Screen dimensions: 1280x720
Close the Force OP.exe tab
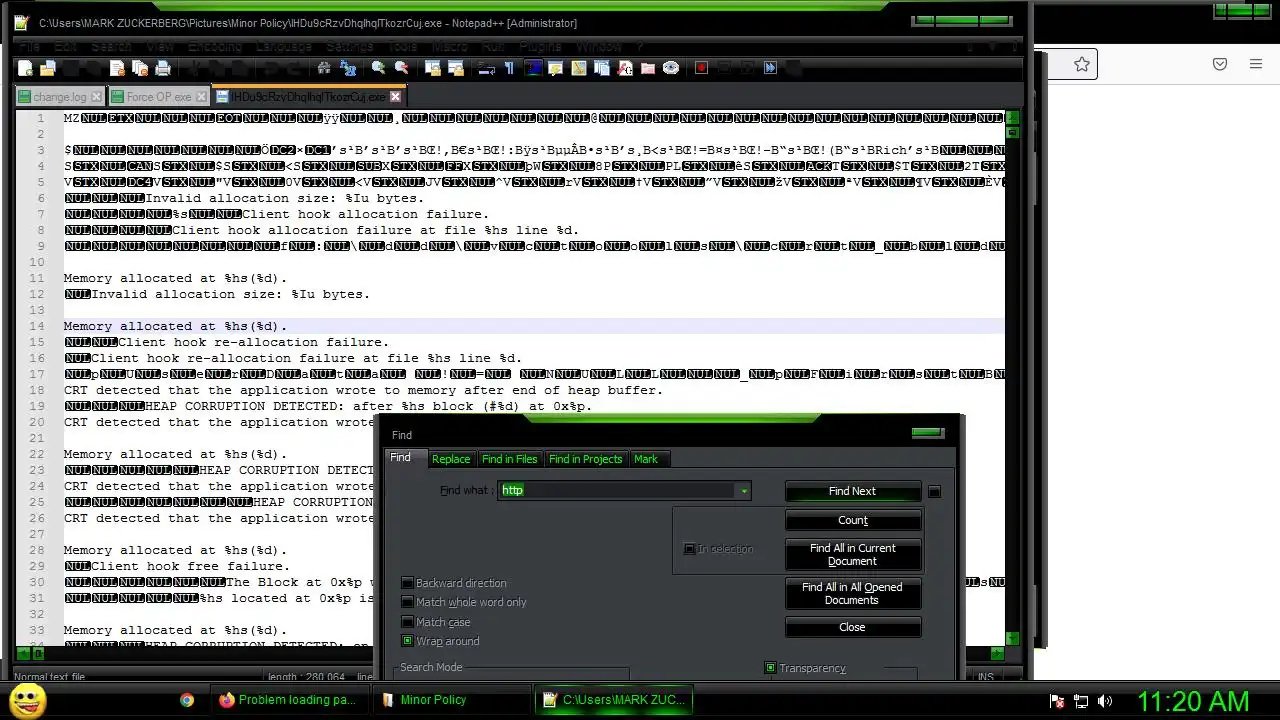point(201,97)
